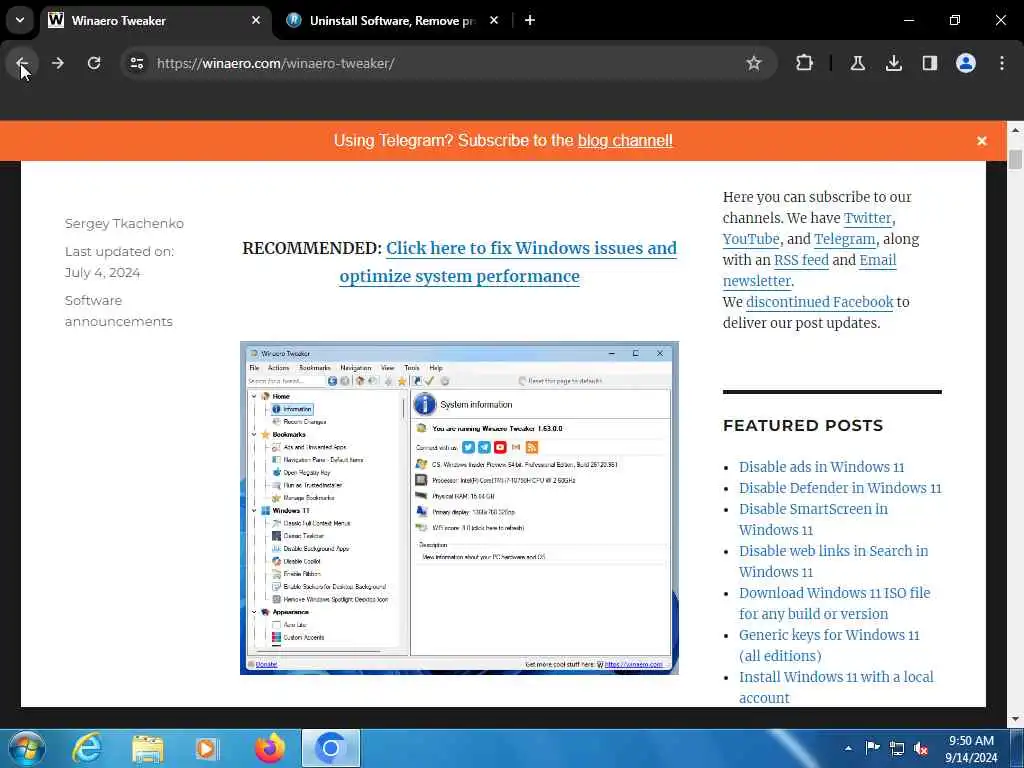This screenshot has width=1024, height=768.
Task: Click the active browser taskbar button
Action: tap(330, 748)
